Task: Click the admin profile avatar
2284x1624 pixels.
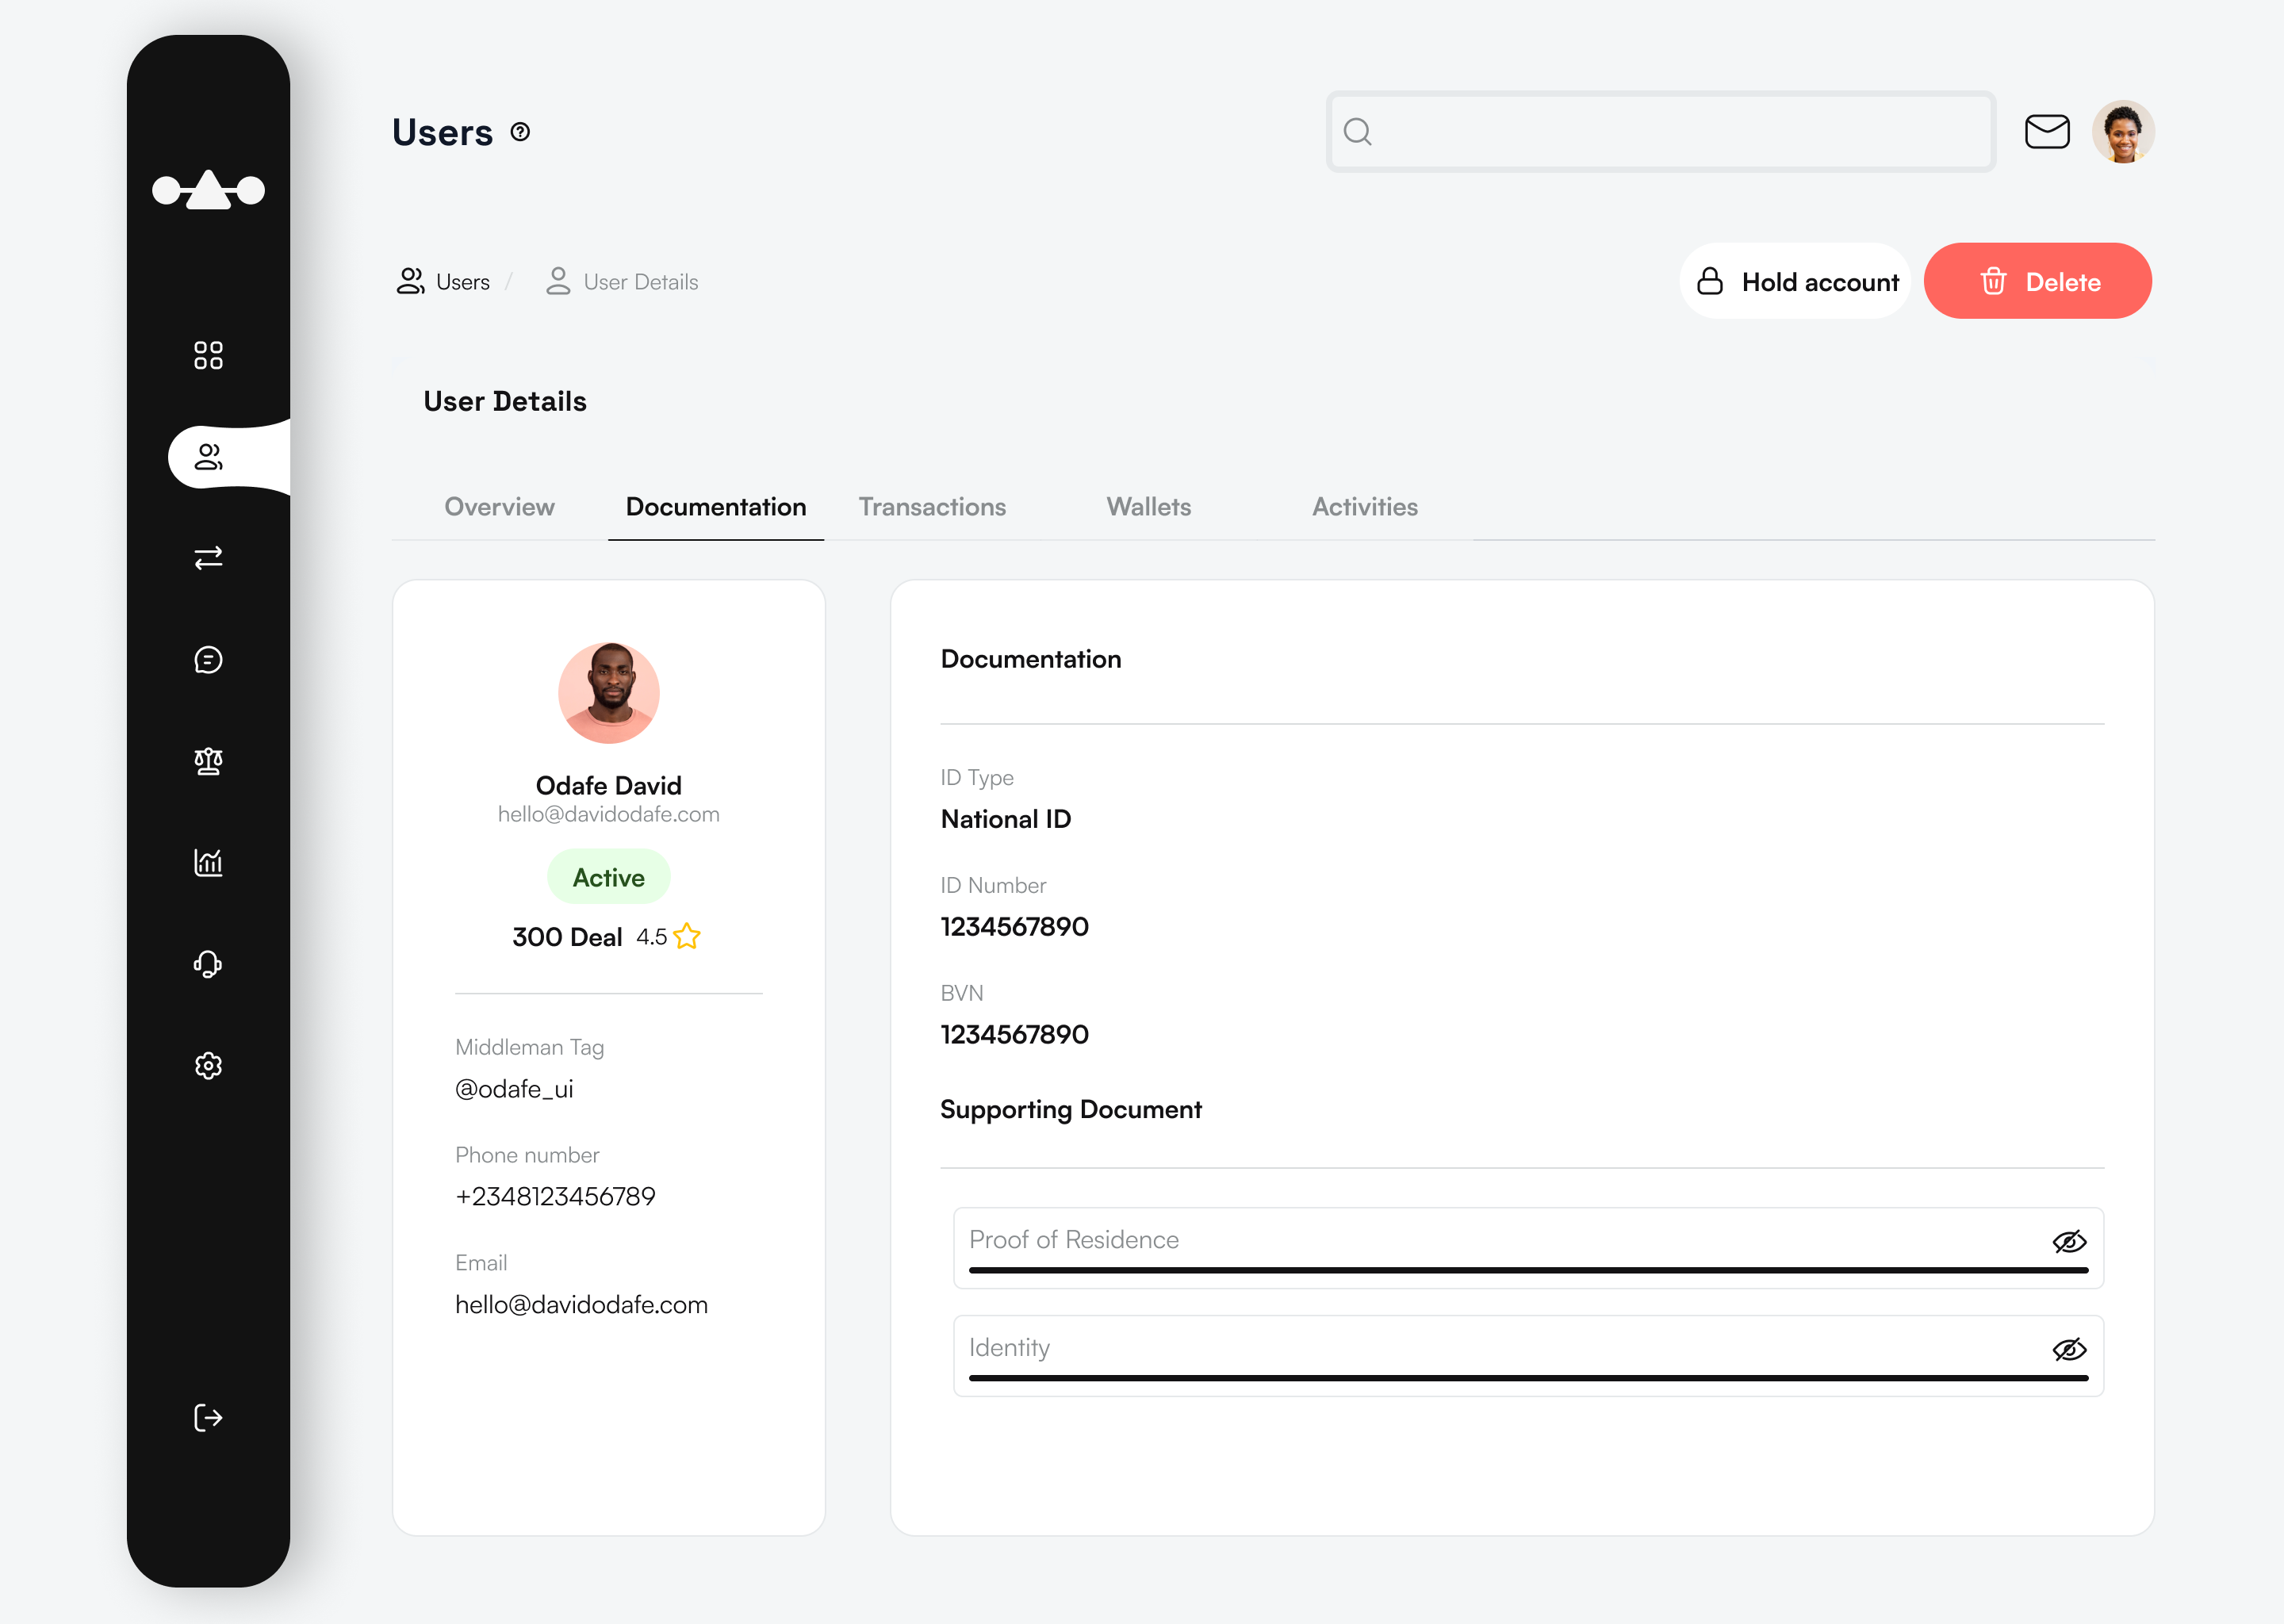Action: (2123, 132)
